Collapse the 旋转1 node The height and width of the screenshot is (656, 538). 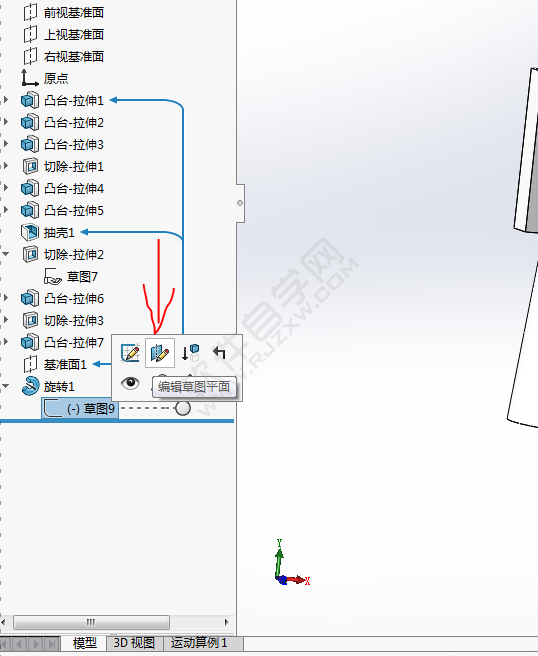coord(5,386)
